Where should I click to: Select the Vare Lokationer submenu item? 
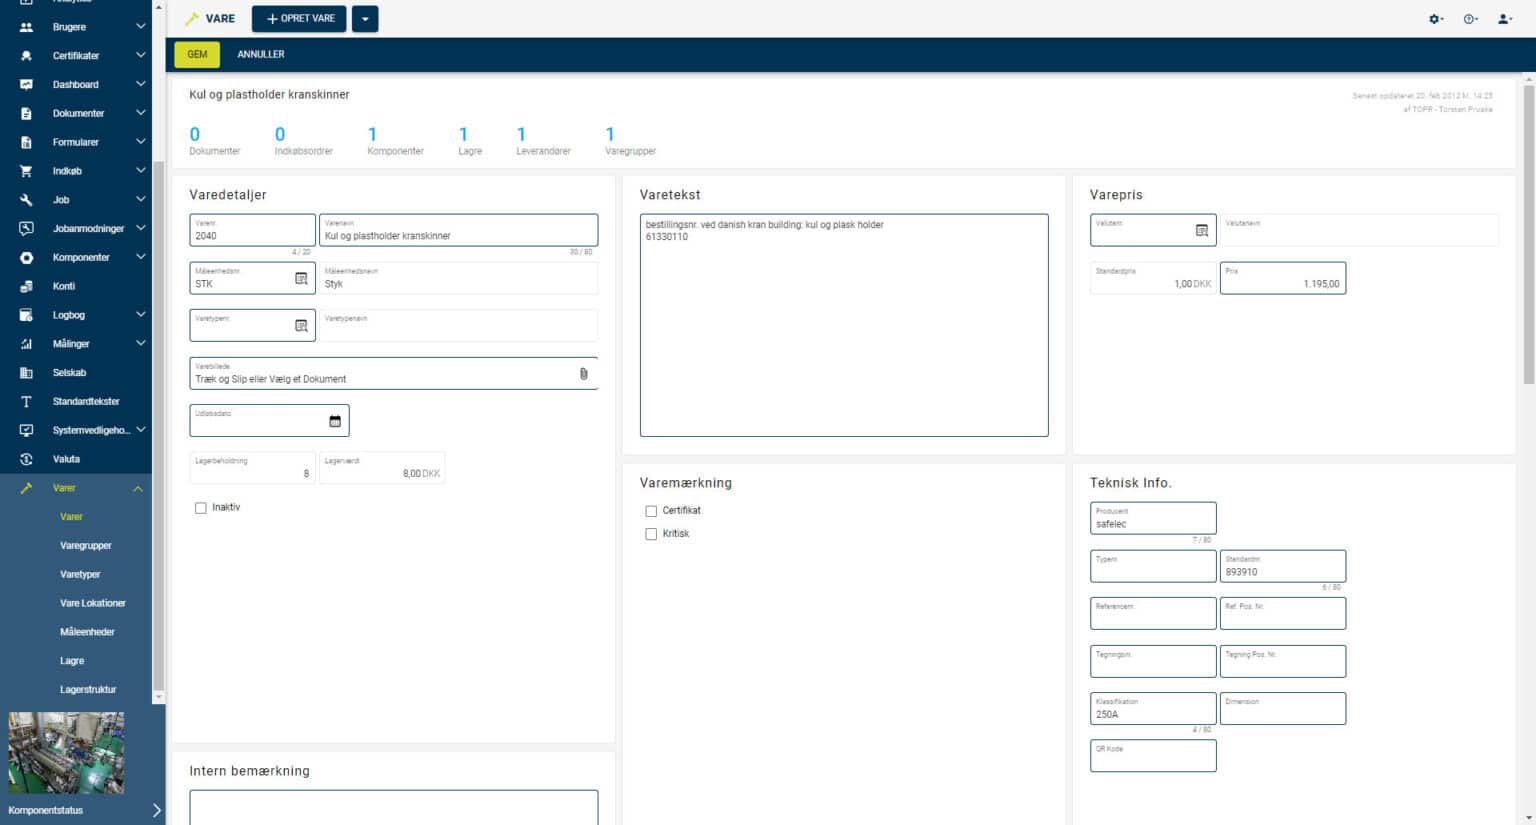tap(93, 604)
